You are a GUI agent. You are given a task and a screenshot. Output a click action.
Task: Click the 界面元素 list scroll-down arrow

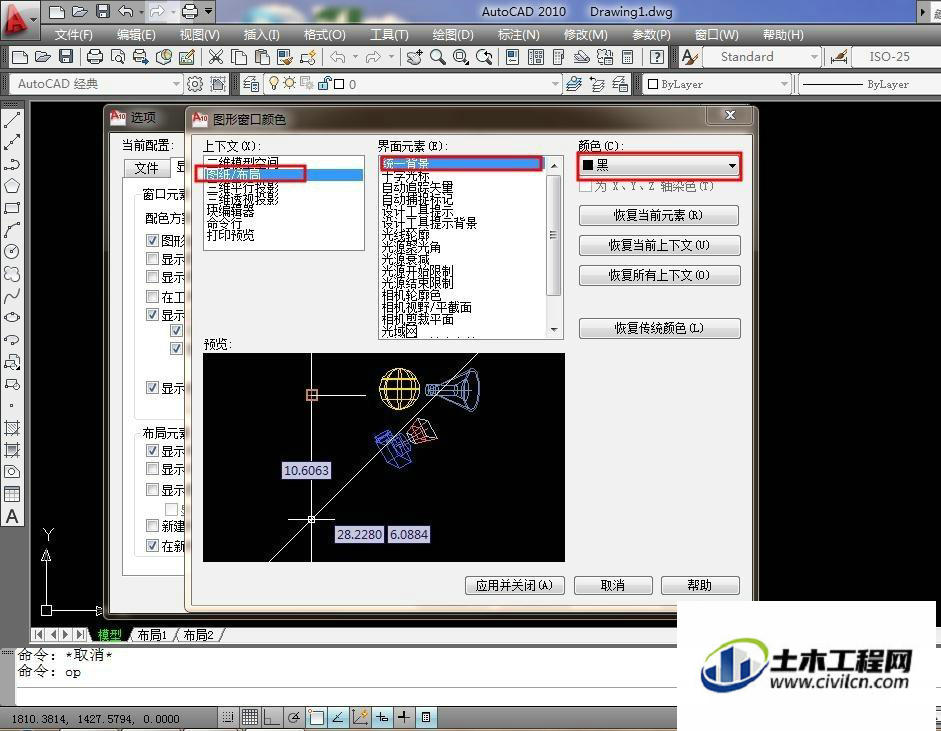pyautogui.click(x=554, y=329)
